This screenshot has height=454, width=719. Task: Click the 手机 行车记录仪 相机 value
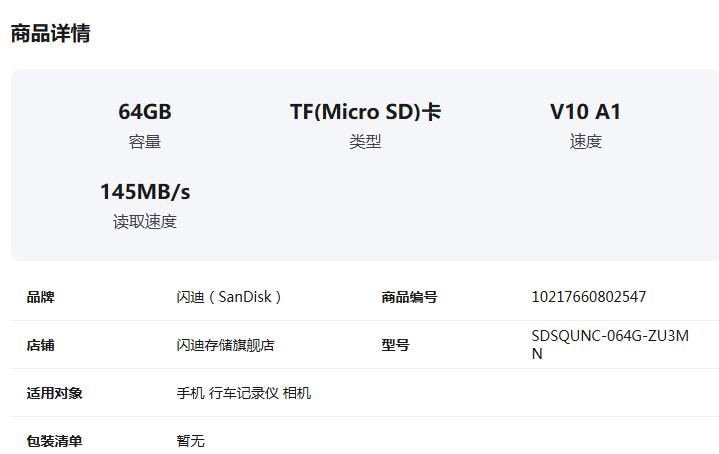(x=243, y=393)
